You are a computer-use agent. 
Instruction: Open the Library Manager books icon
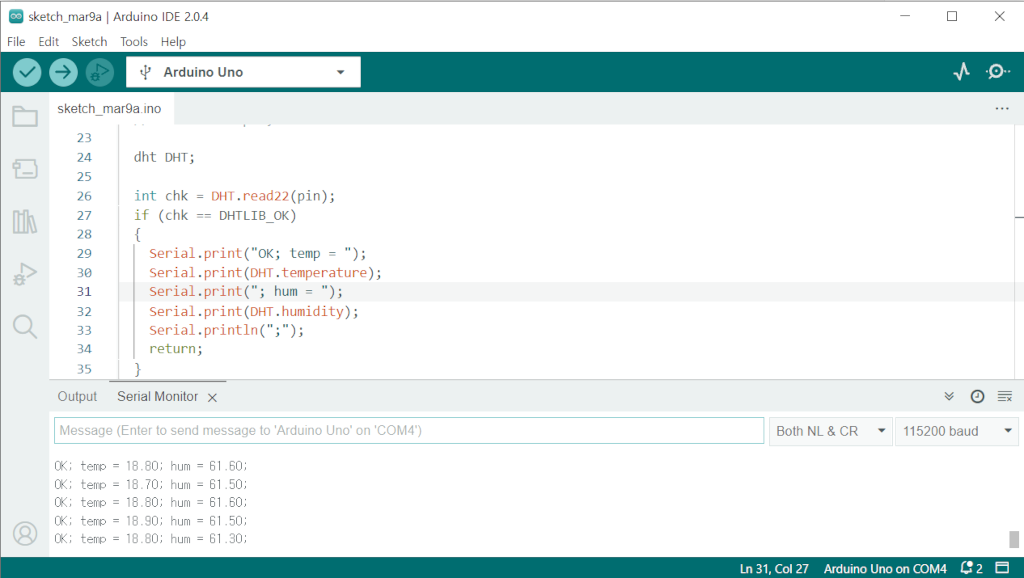25,221
